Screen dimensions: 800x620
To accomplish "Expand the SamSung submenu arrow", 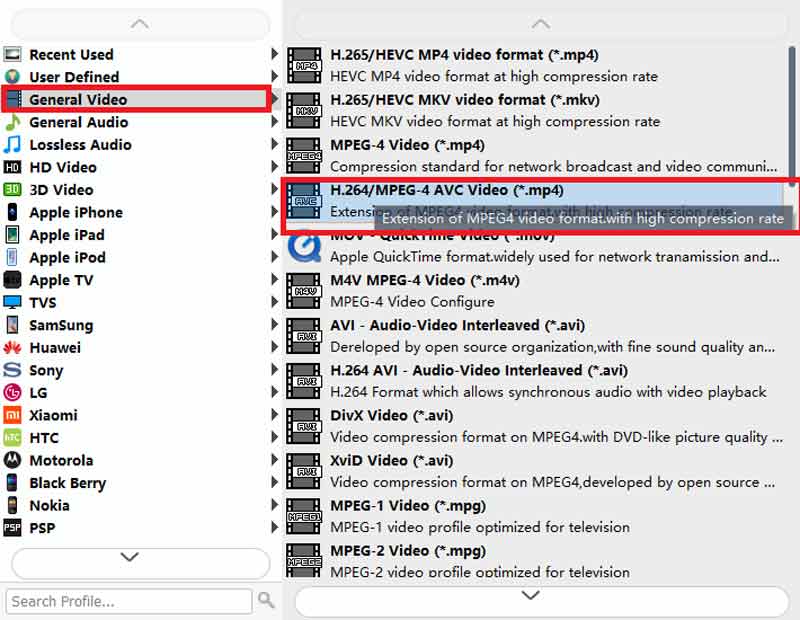I will 274,324.
